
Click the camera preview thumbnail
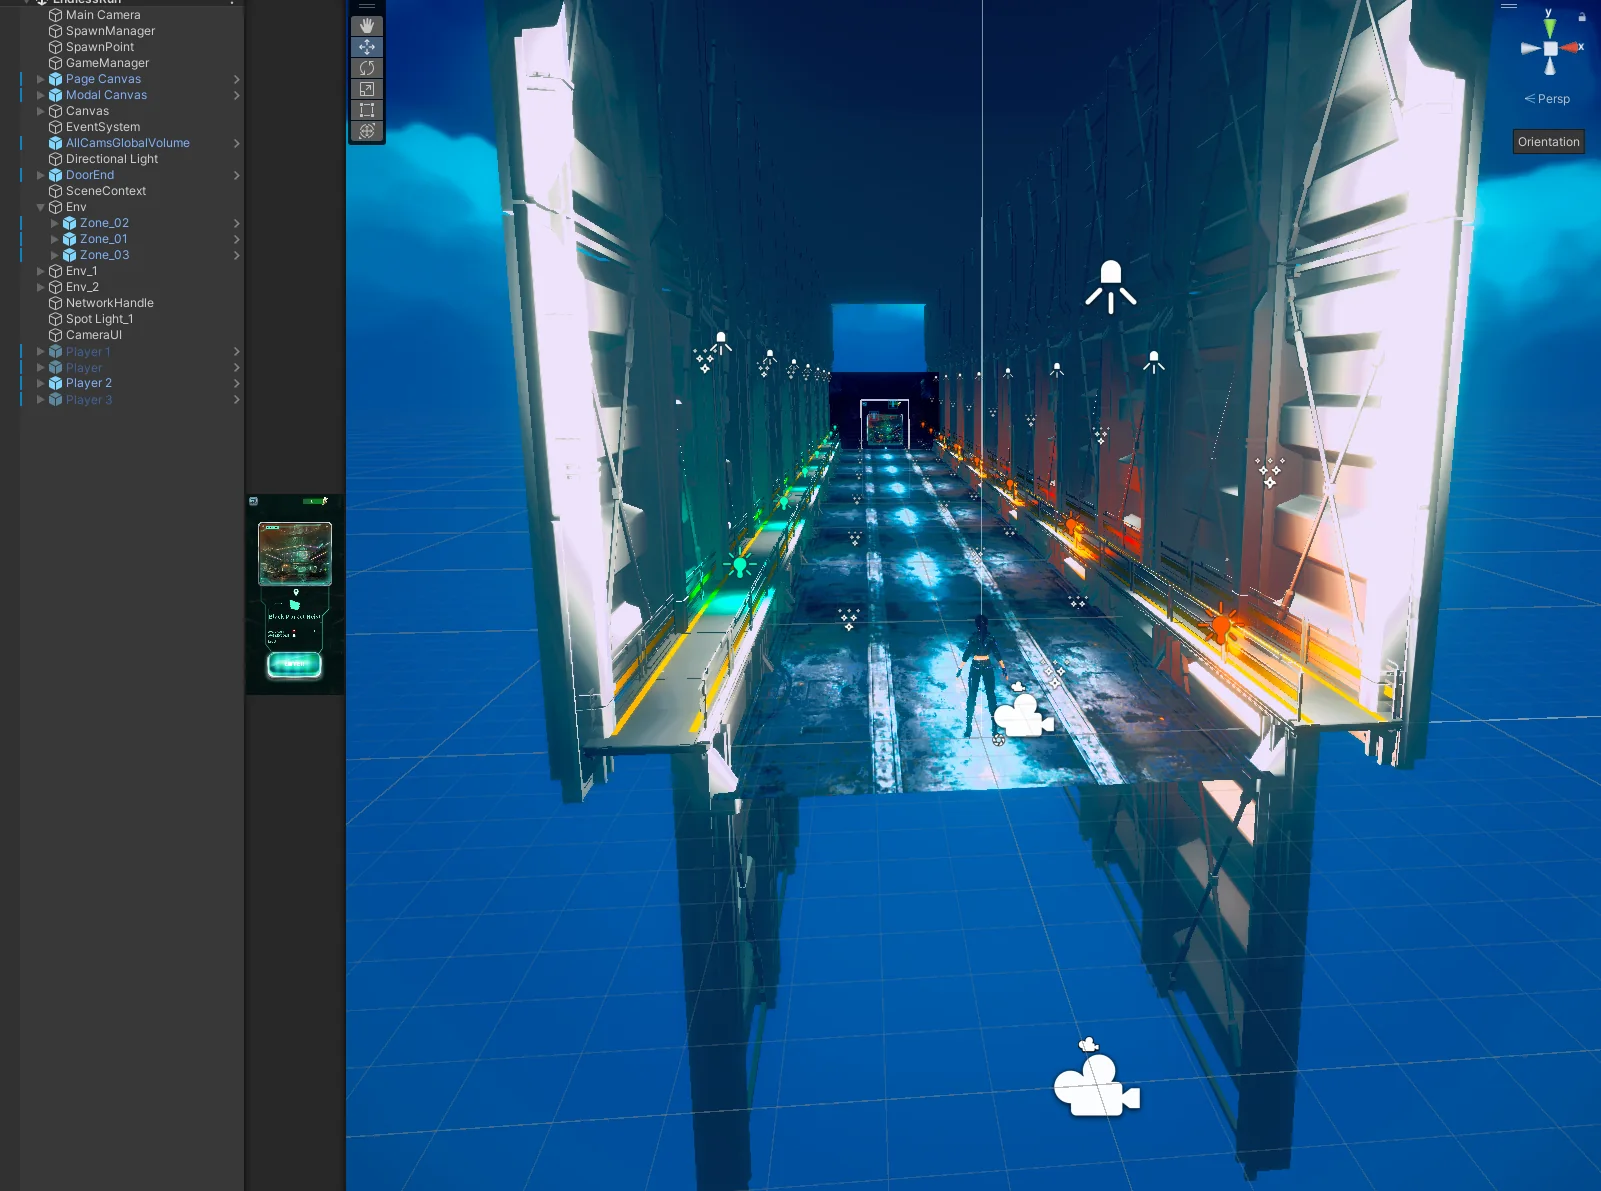(295, 594)
